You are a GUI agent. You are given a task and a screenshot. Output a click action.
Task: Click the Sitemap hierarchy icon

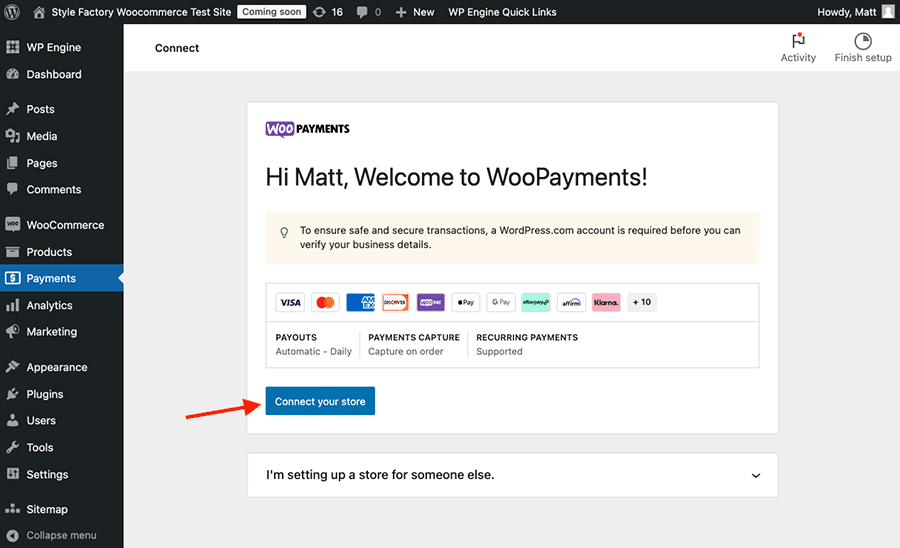point(13,509)
